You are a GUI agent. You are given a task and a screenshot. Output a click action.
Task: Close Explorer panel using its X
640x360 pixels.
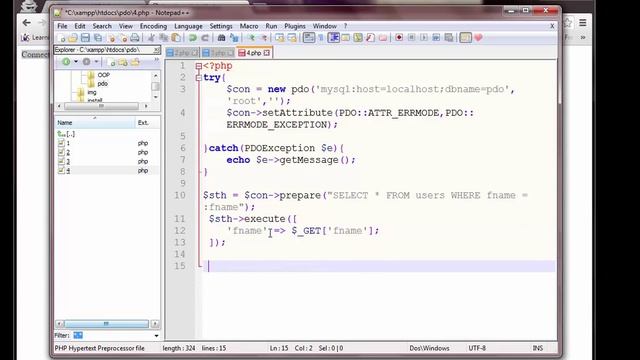(156, 50)
